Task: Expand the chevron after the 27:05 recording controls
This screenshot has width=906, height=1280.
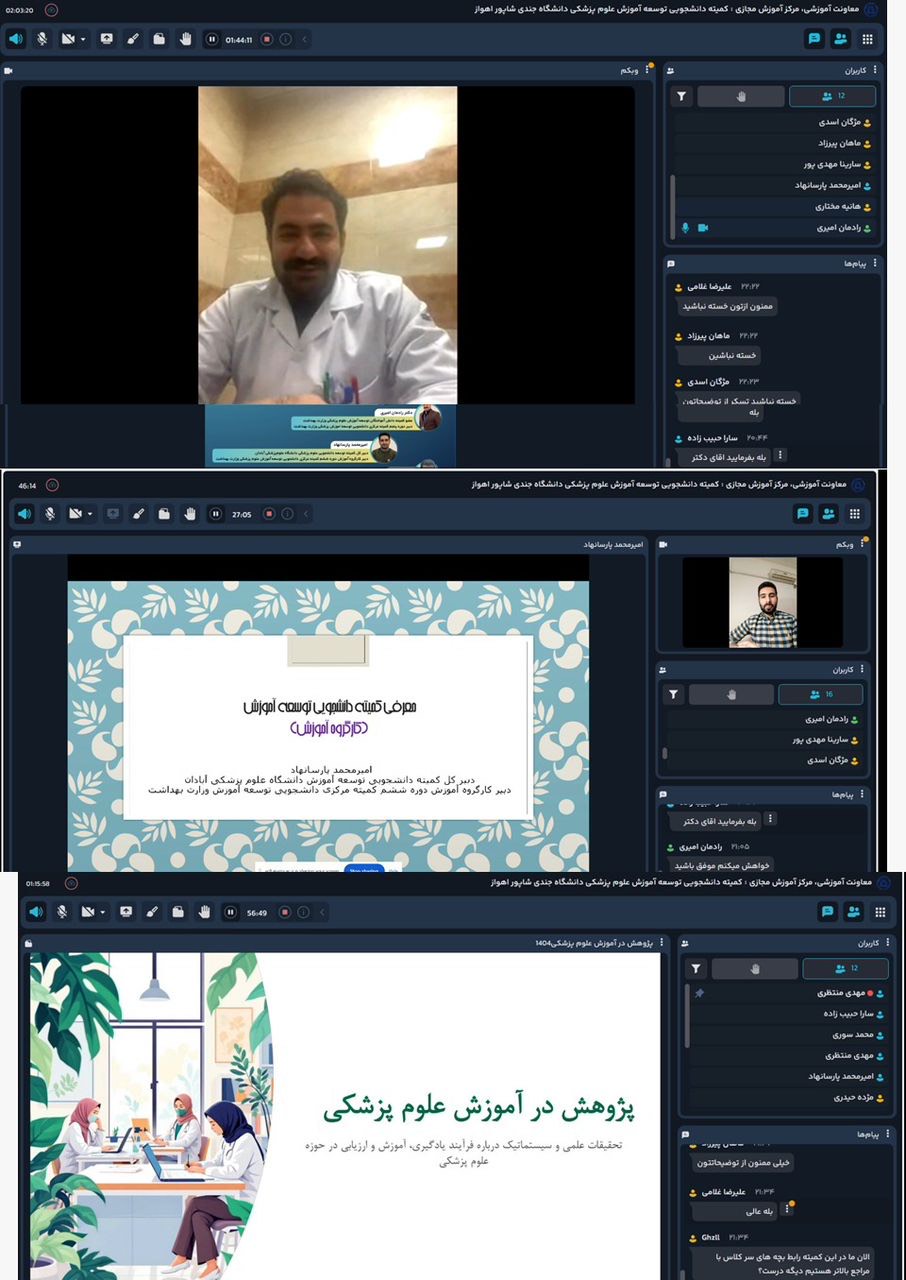Action: click(x=306, y=514)
